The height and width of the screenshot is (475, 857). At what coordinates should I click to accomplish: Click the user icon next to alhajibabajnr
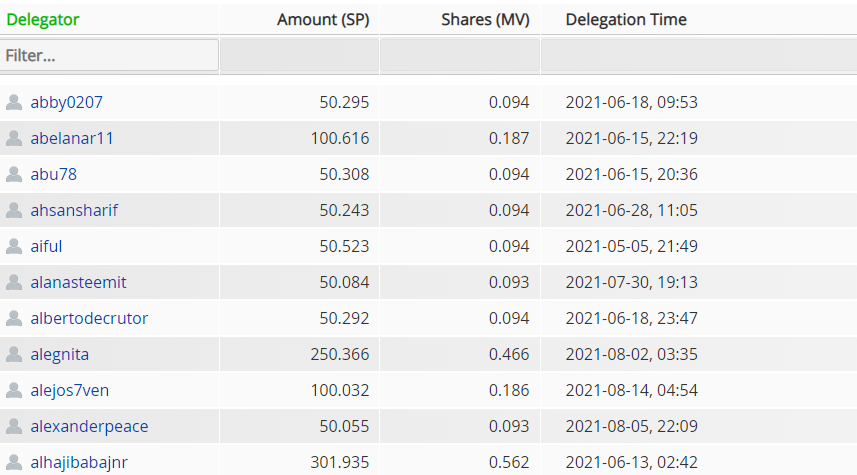coord(14,462)
